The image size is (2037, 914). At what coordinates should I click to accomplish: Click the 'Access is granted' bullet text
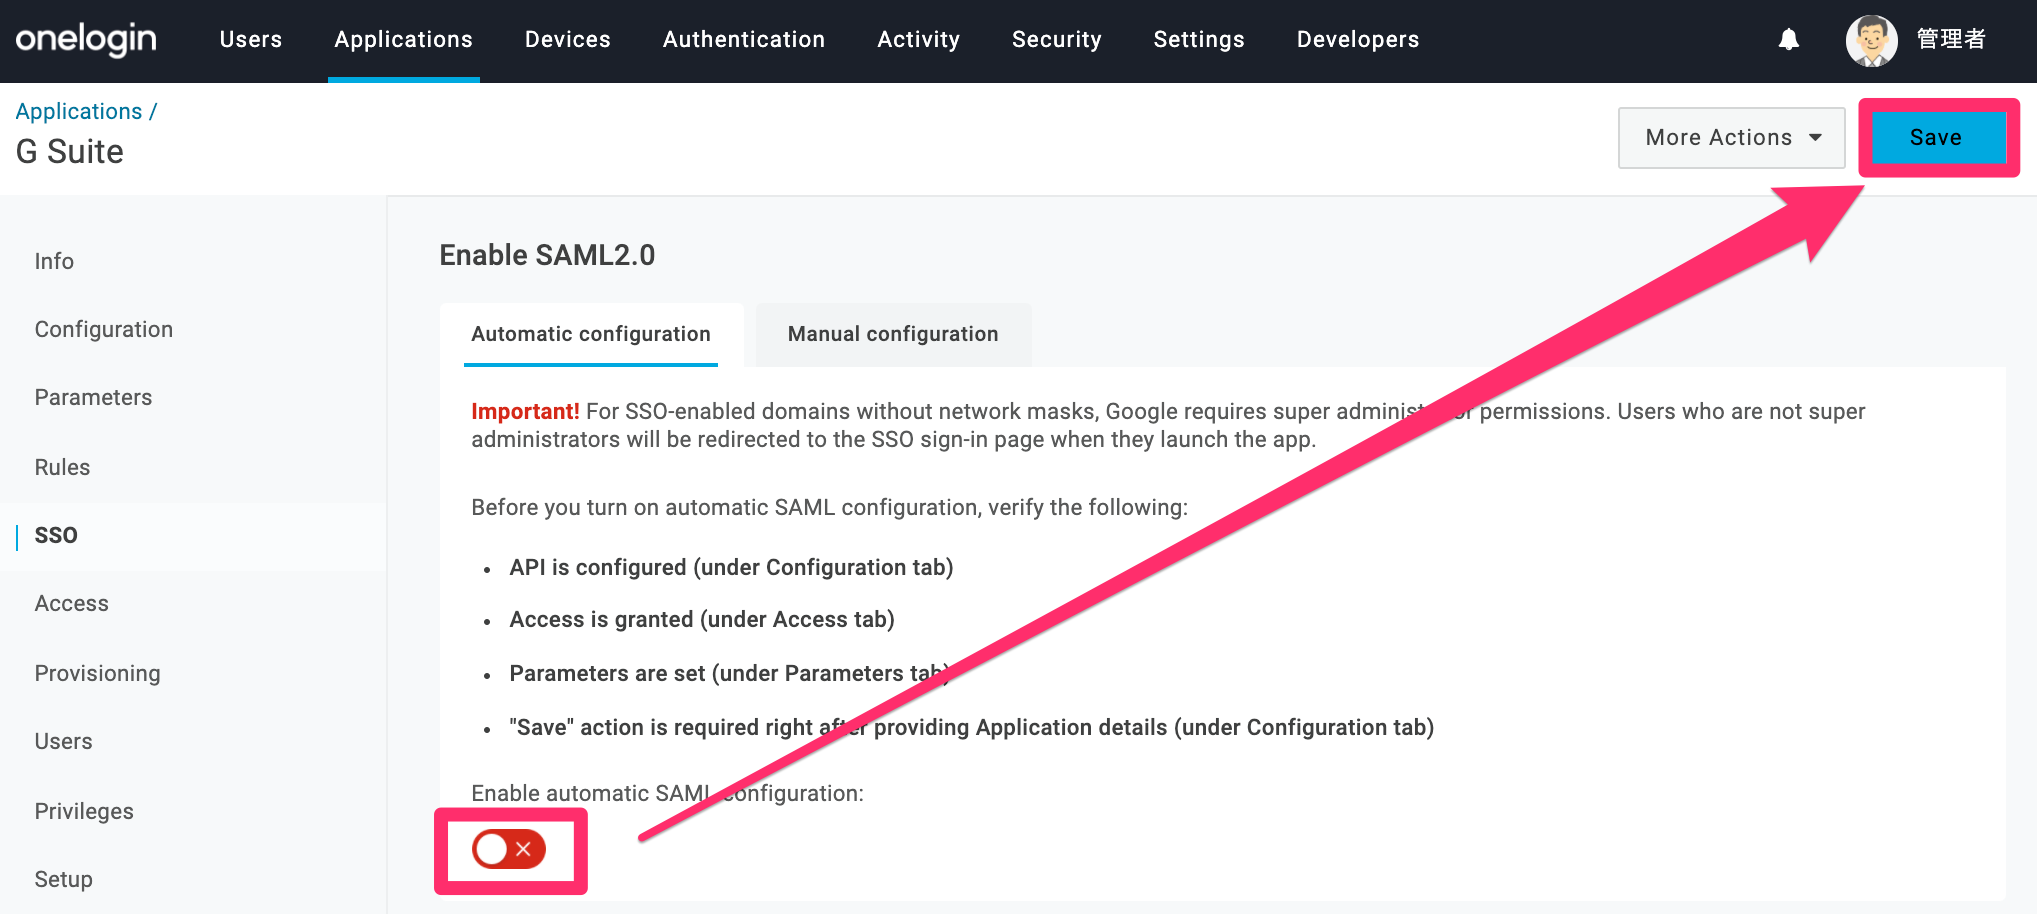click(x=702, y=619)
